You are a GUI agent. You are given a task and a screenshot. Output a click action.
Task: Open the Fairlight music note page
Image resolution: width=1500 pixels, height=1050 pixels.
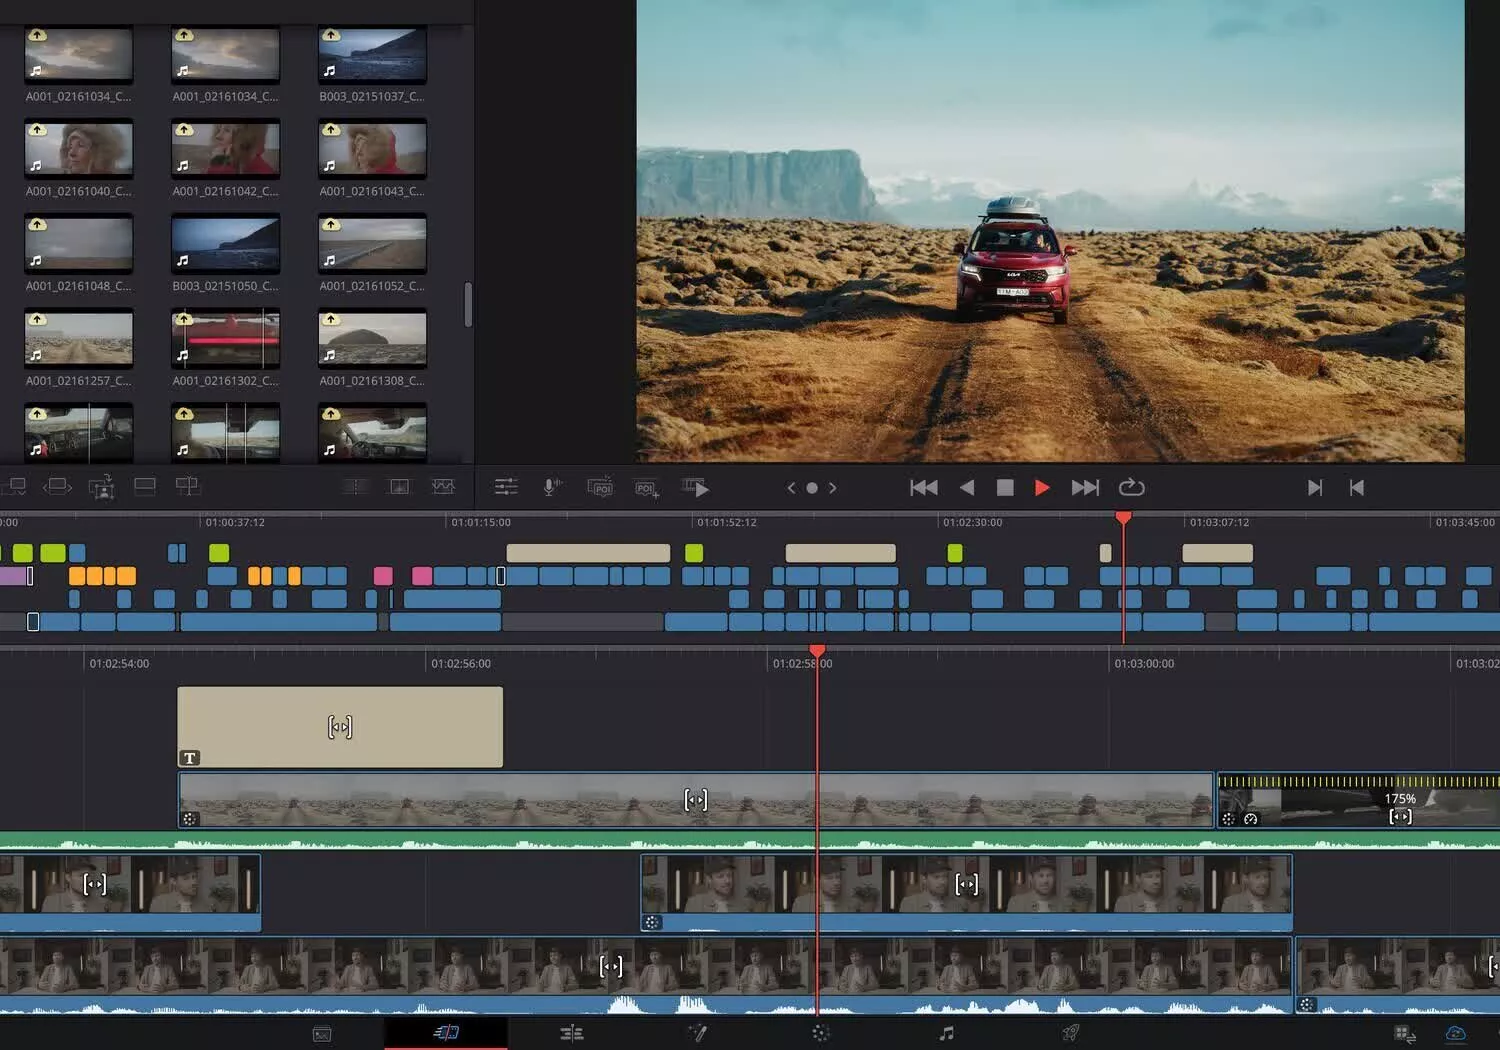[946, 1033]
